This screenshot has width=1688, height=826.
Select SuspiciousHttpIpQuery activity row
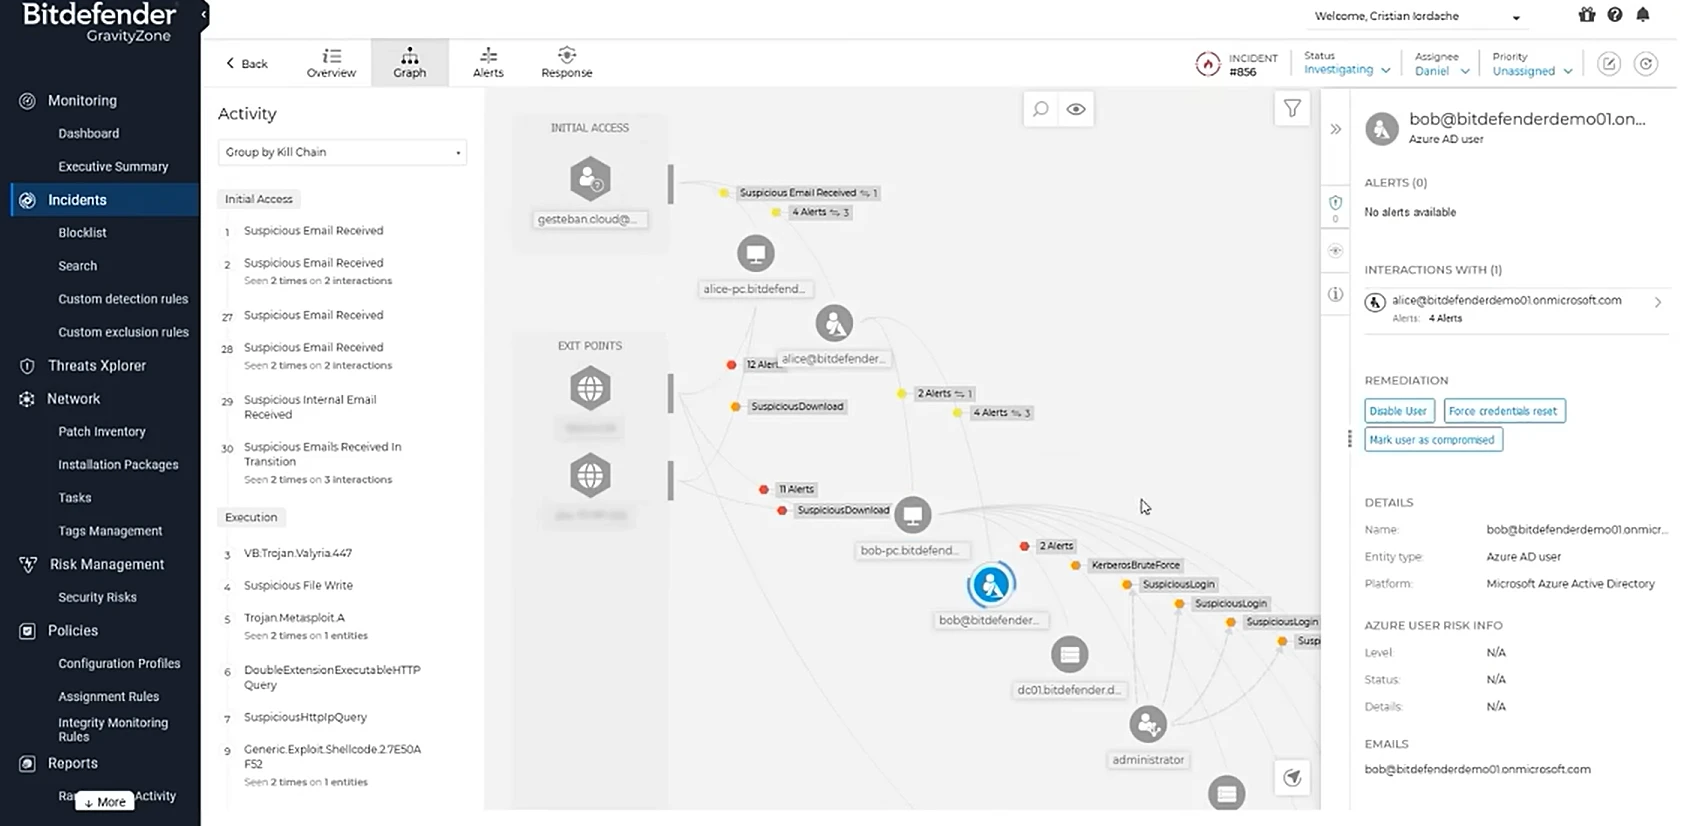pos(305,718)
